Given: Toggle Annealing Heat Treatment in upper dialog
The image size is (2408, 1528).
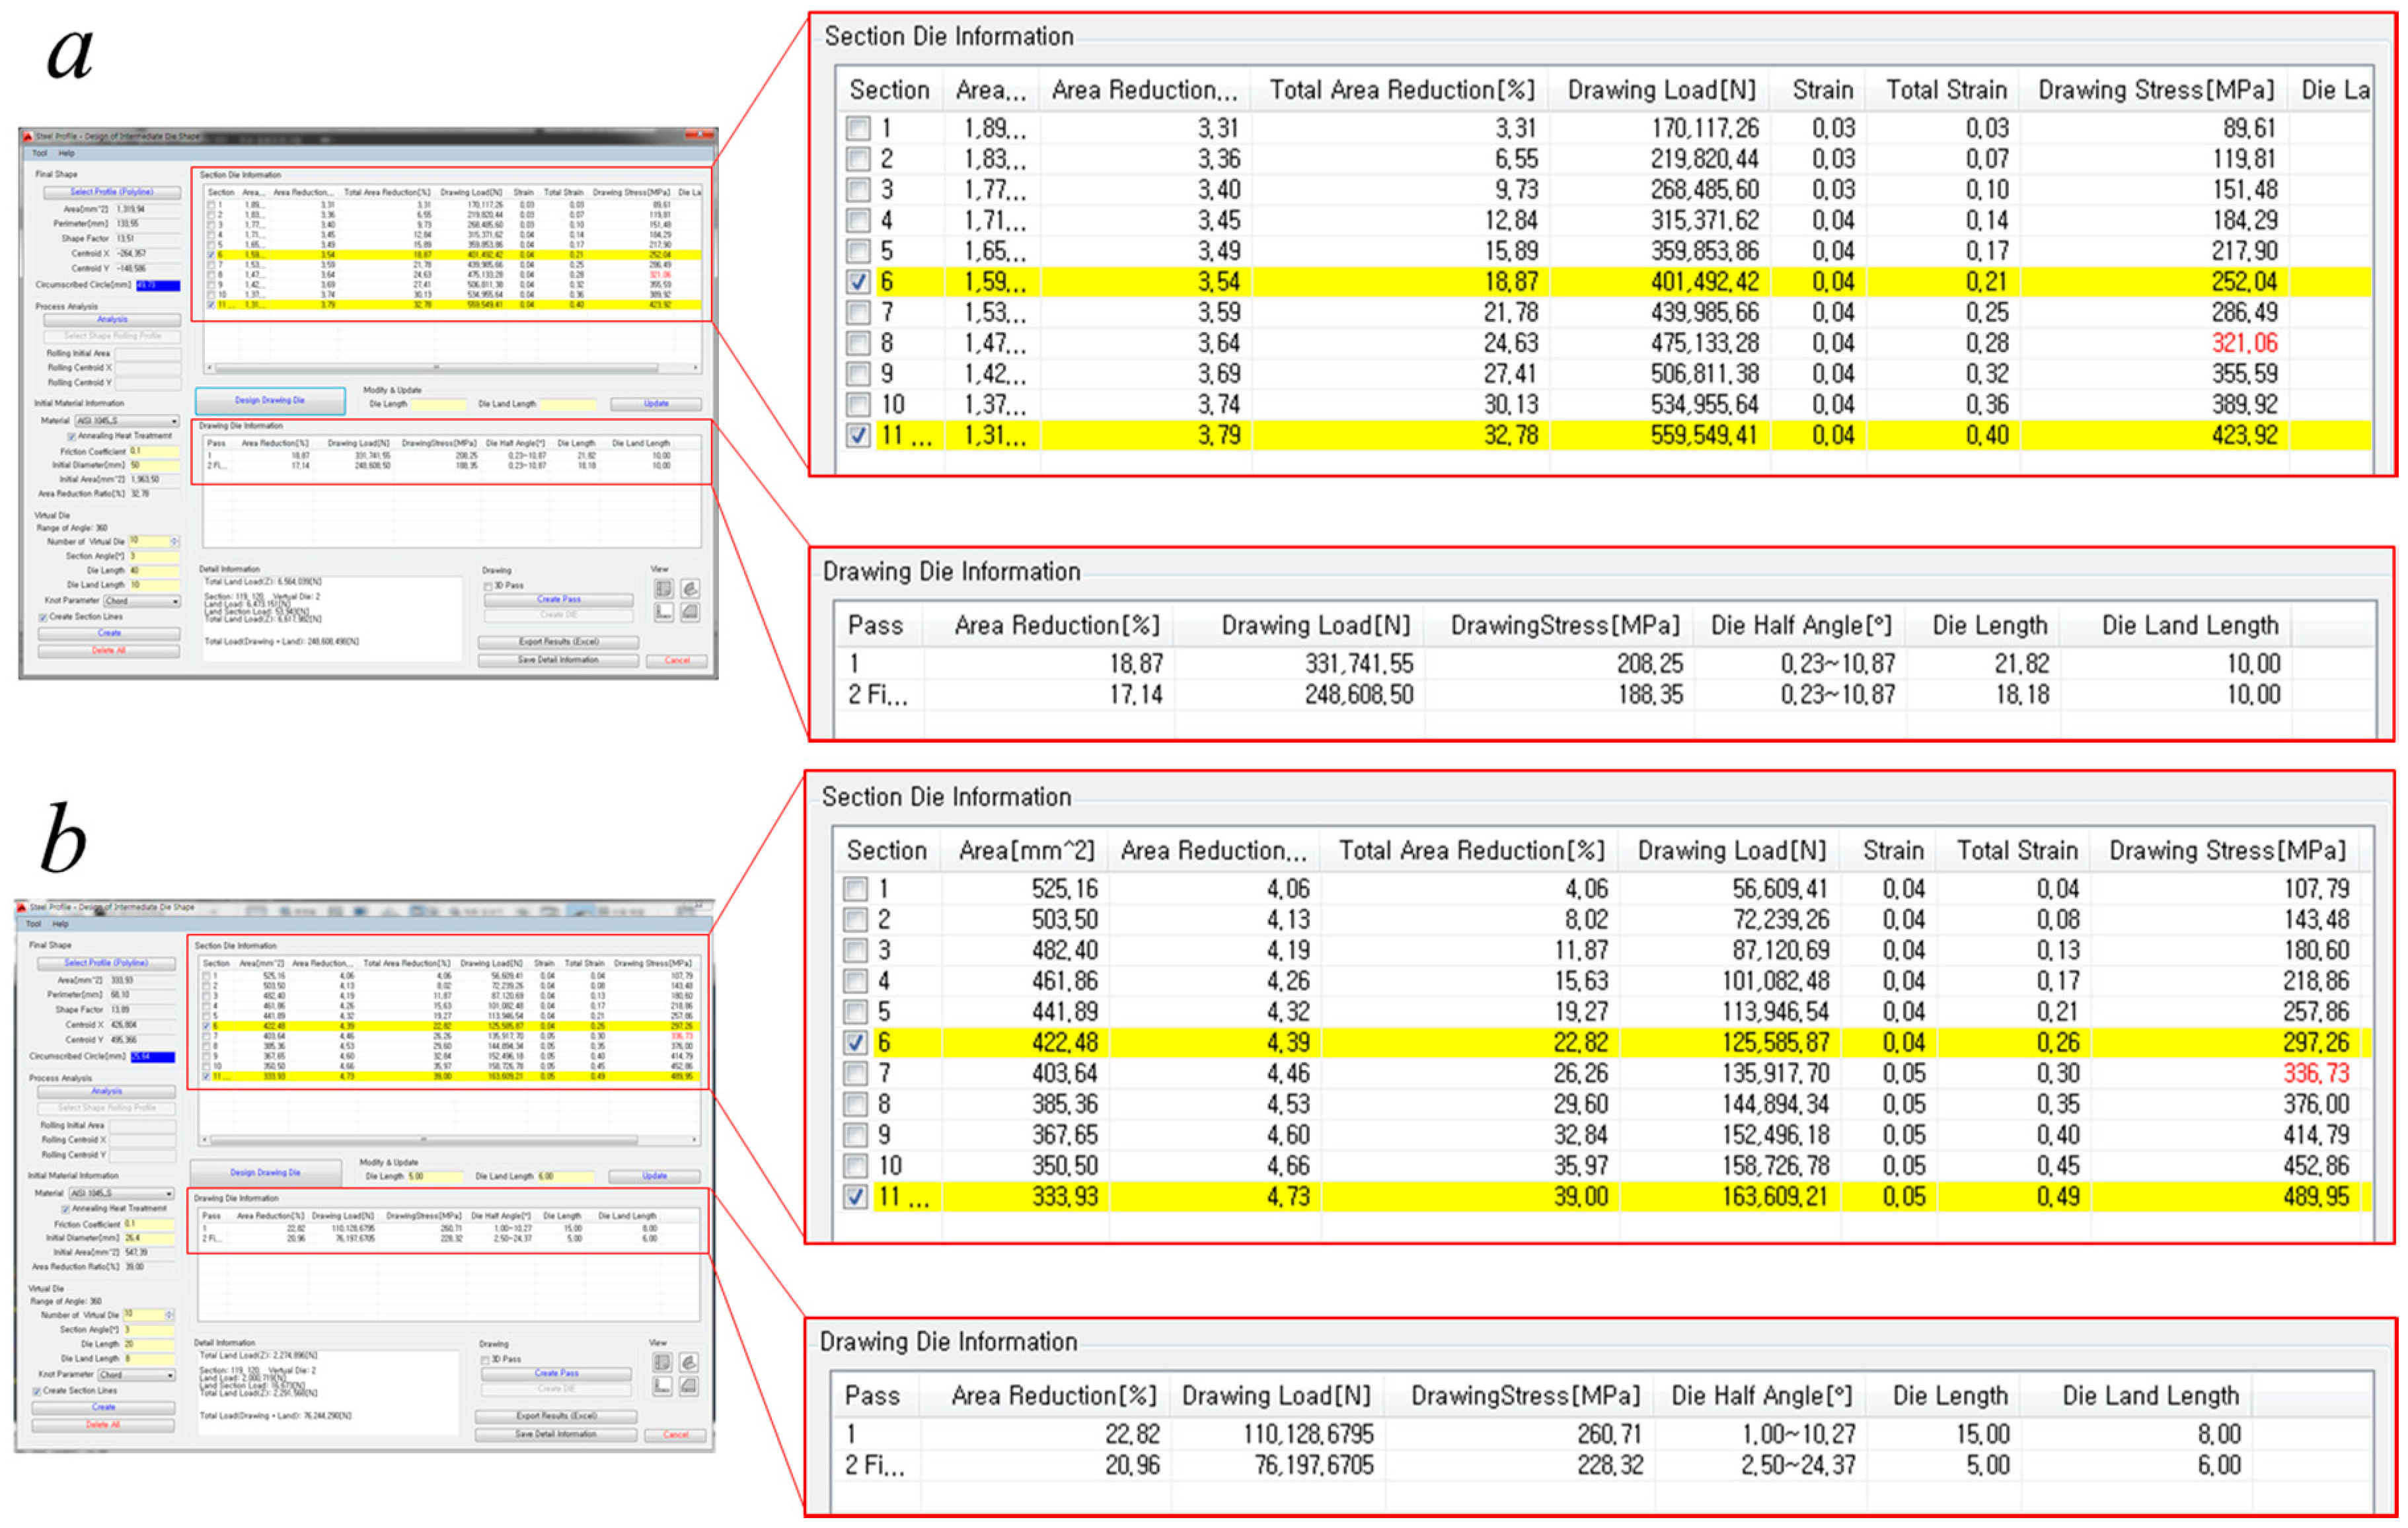Looking at the screenshot, I should point(71,436).
